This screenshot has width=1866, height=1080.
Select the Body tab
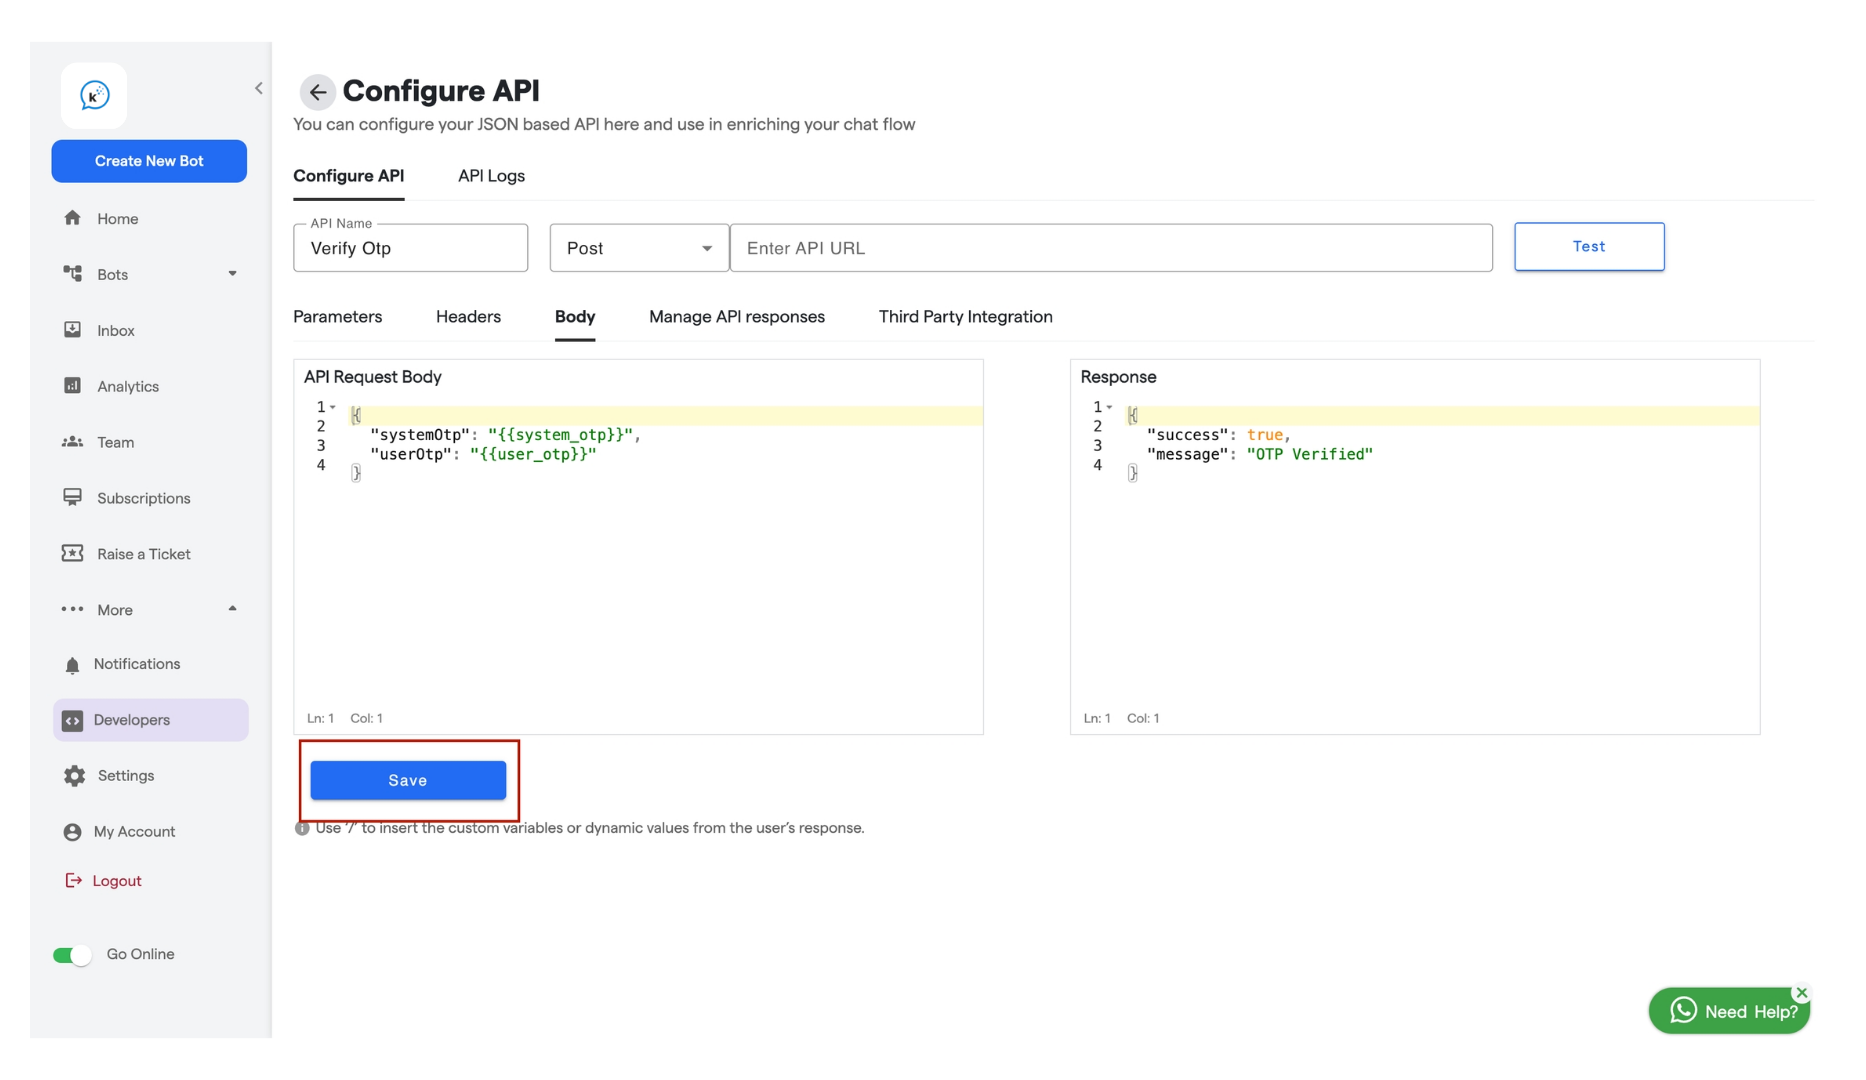click(575, 317)
